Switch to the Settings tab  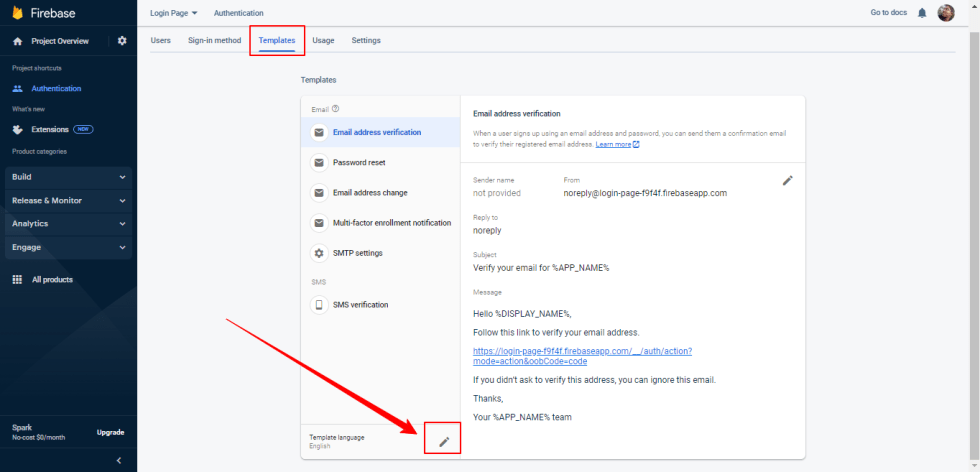pyautogui.click(x=366, y=41)
